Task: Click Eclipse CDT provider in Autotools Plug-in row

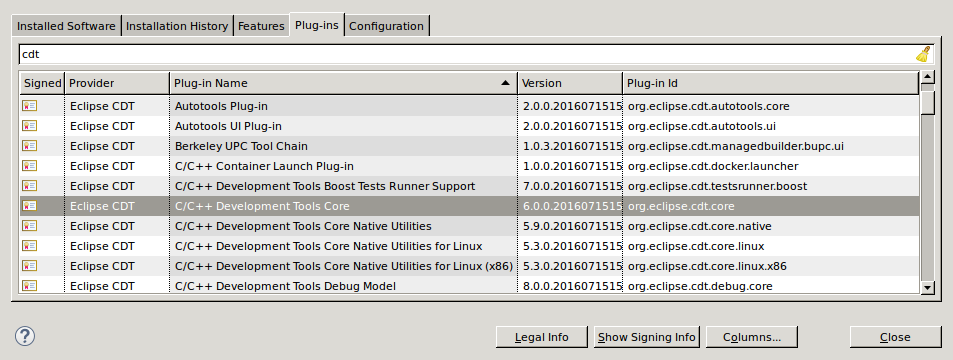Action: [x=102, y=106]
